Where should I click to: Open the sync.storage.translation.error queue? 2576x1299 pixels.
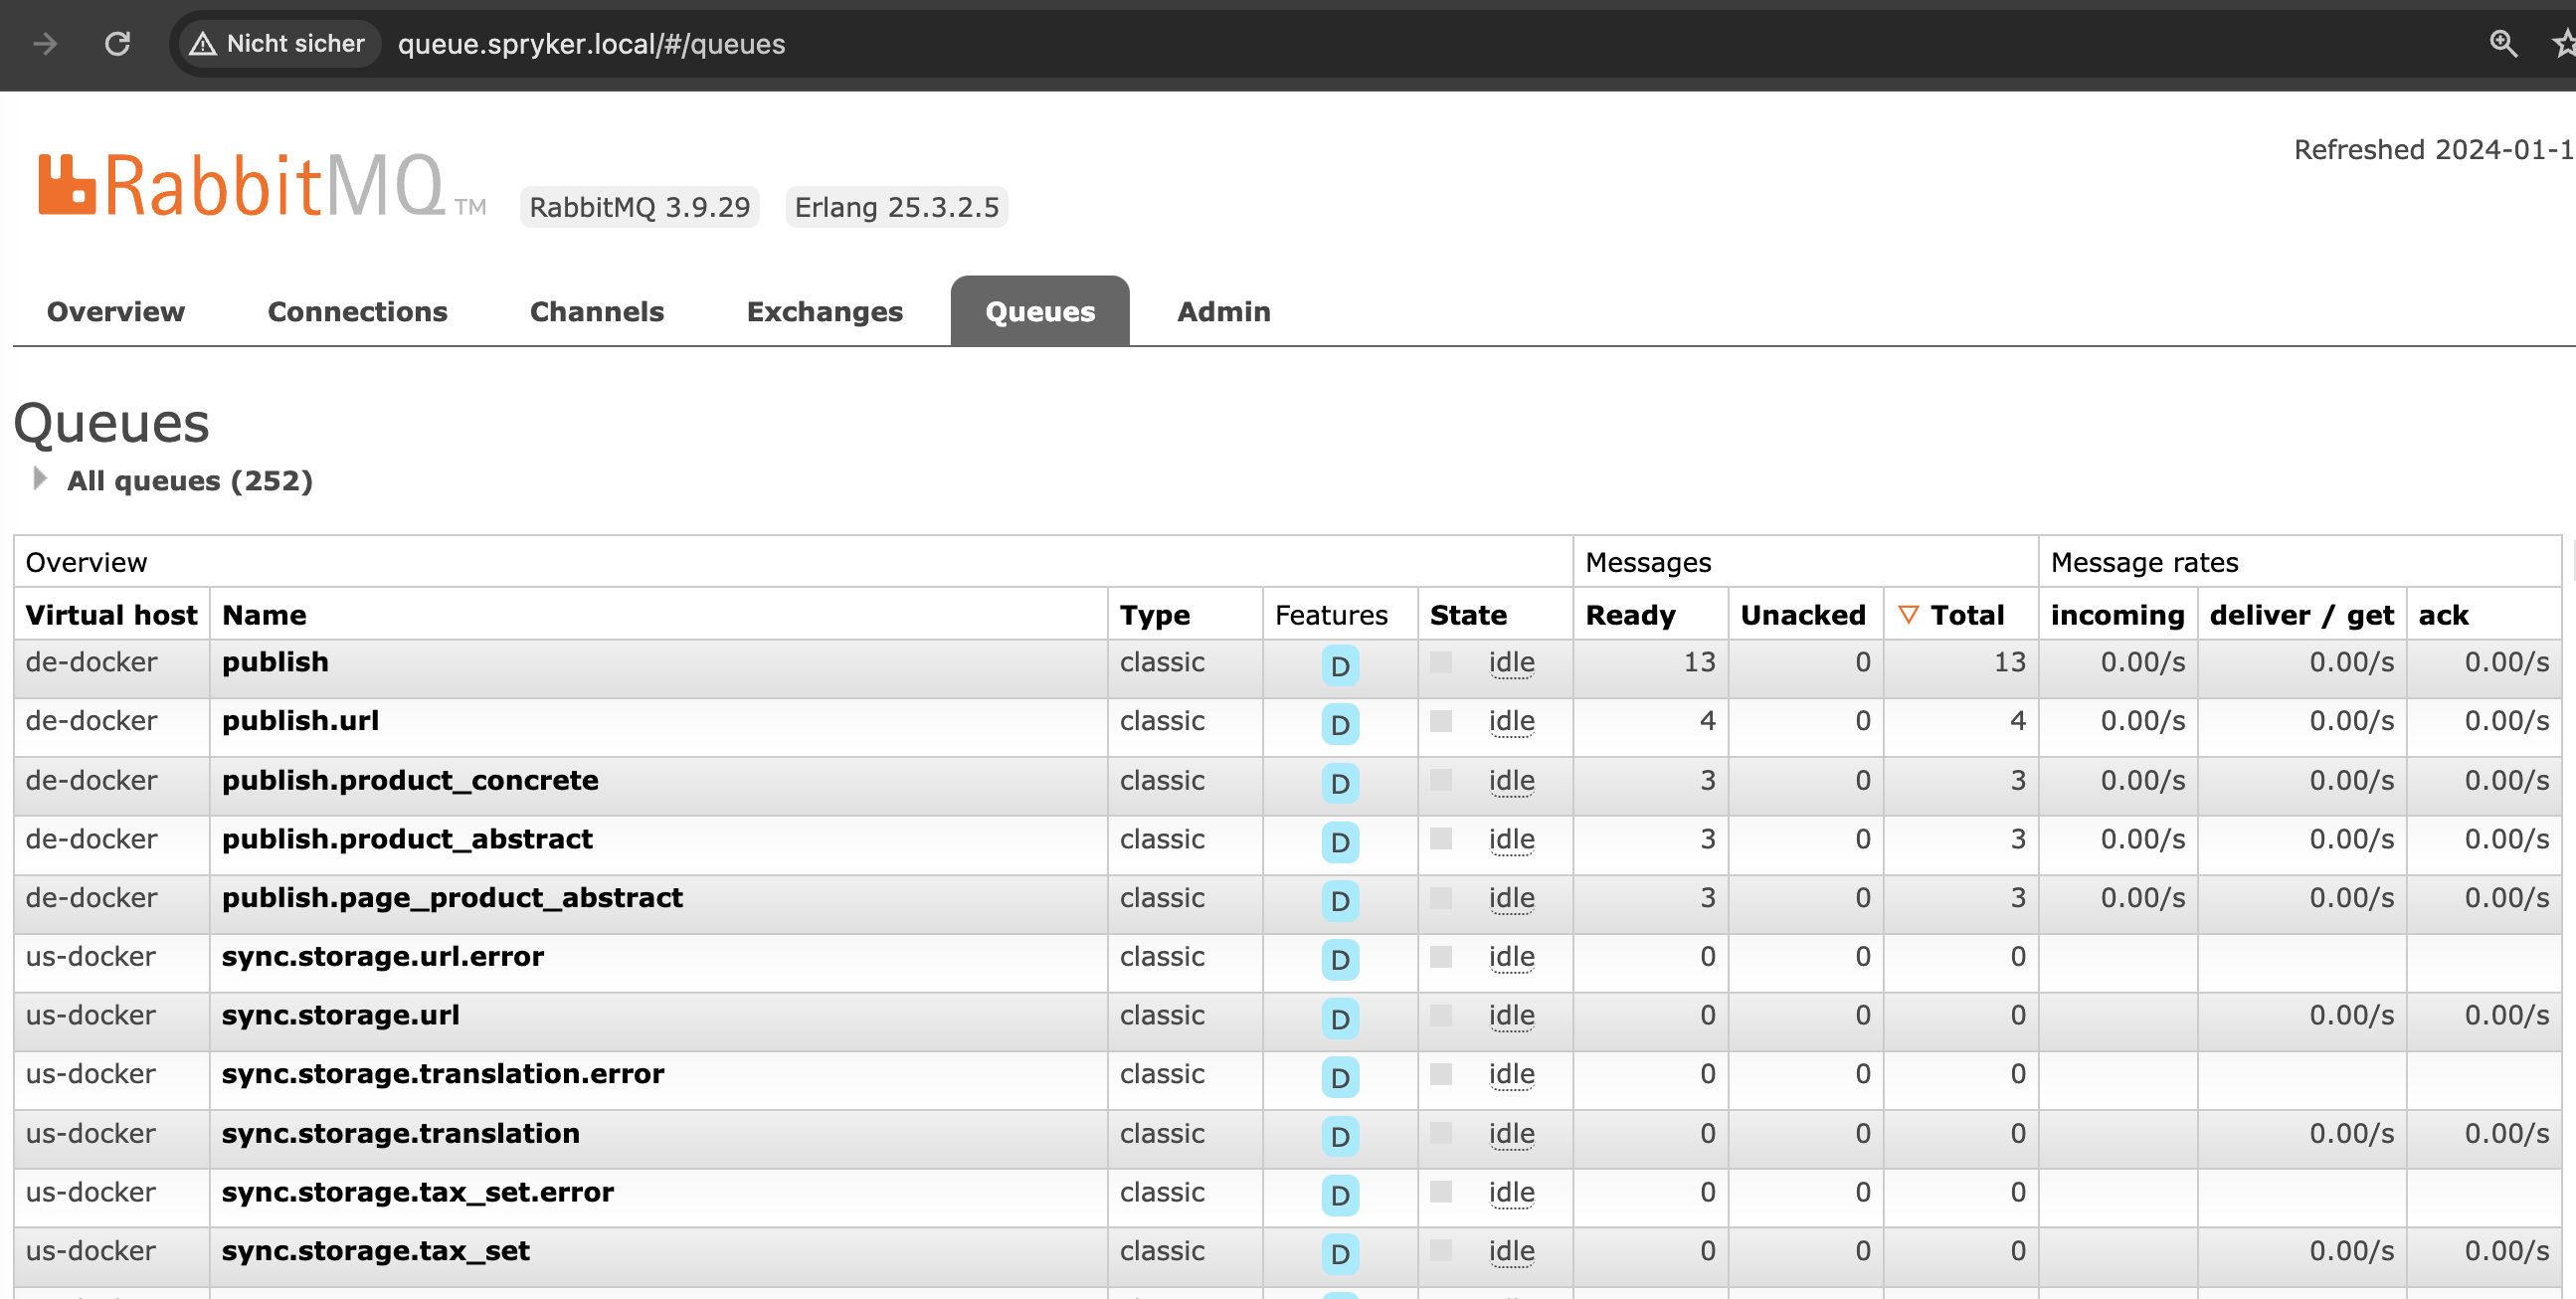[x=443, y=1075]
